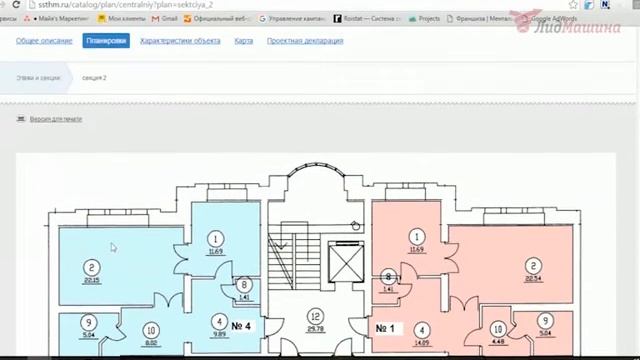Click the elevator shaft symbol on plan
640x360 pixels.
[346, 262]
